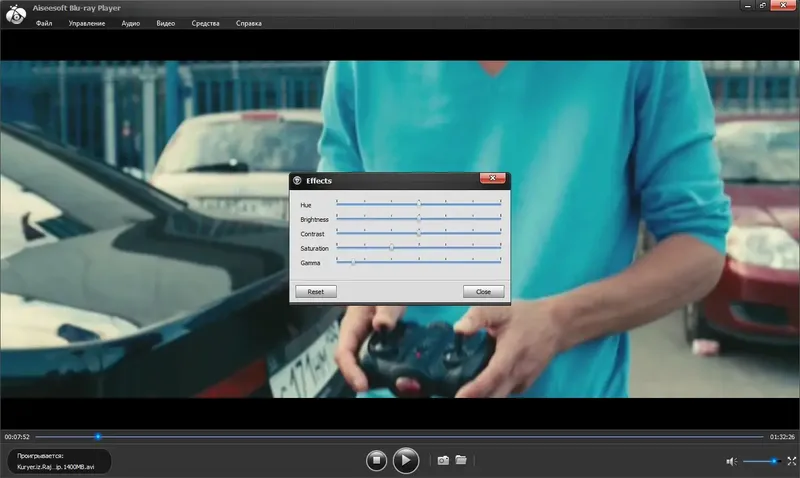Close the Effects dialog with red X
800x478 pixels.
(x=492, y=178)
